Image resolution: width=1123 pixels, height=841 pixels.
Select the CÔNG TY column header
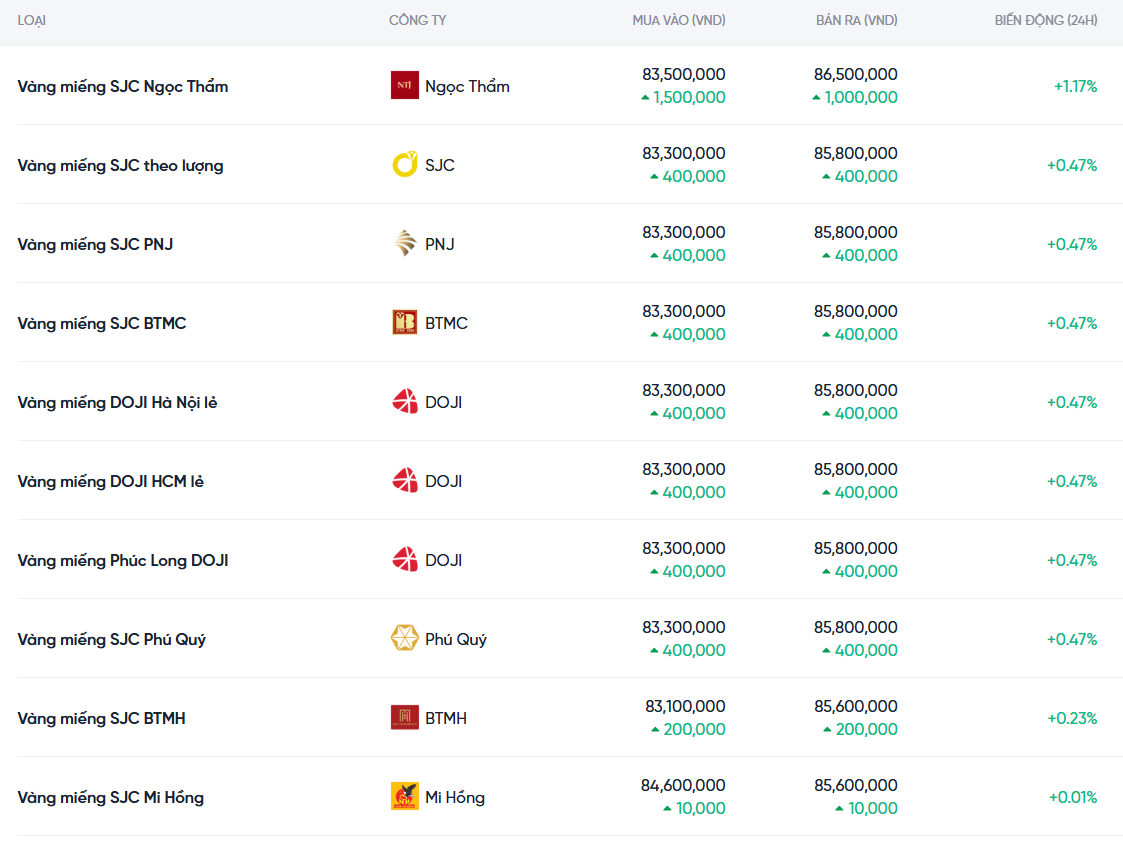[418, 21]
